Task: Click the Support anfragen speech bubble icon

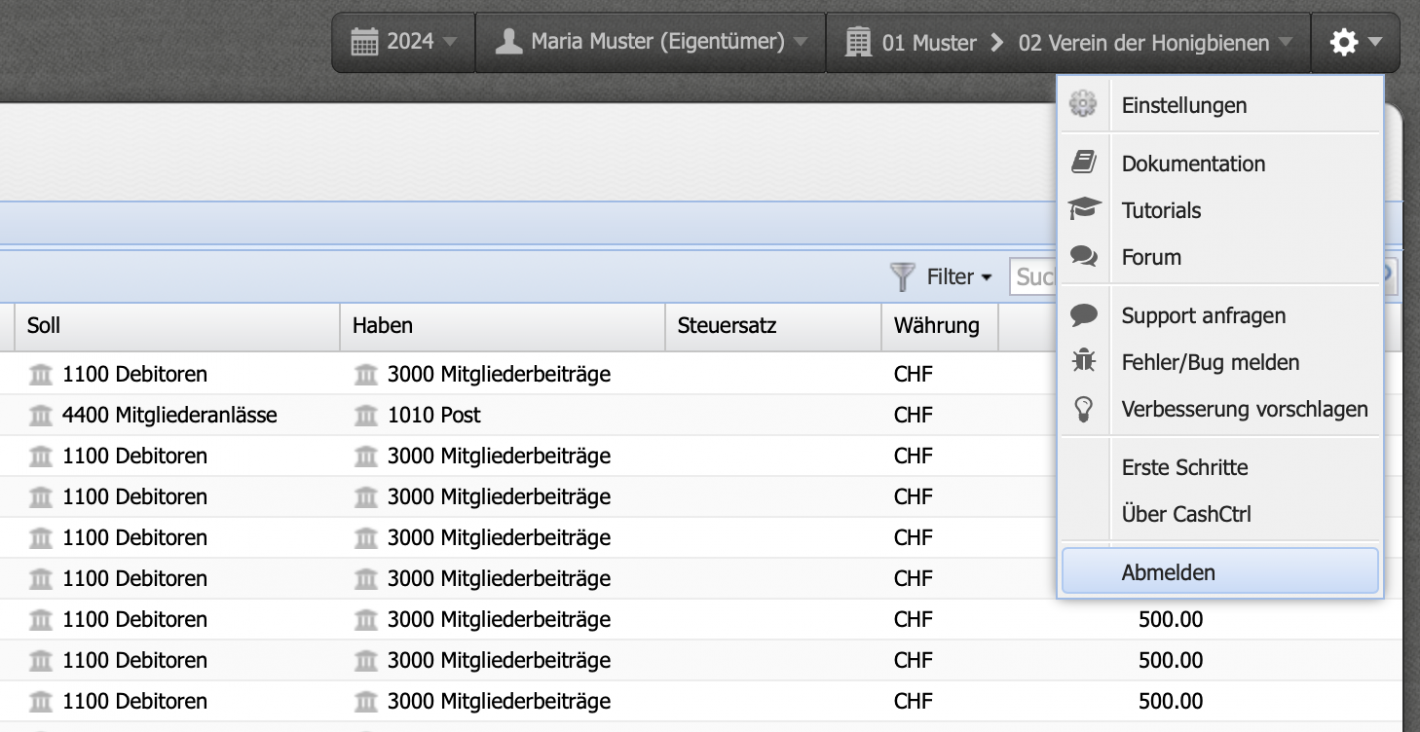Action: 1083,316
